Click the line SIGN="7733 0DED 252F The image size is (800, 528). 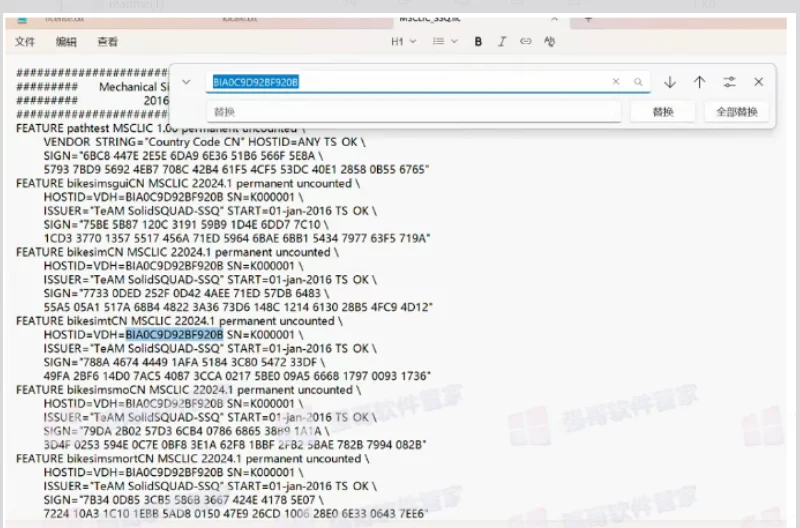(186, 293)
